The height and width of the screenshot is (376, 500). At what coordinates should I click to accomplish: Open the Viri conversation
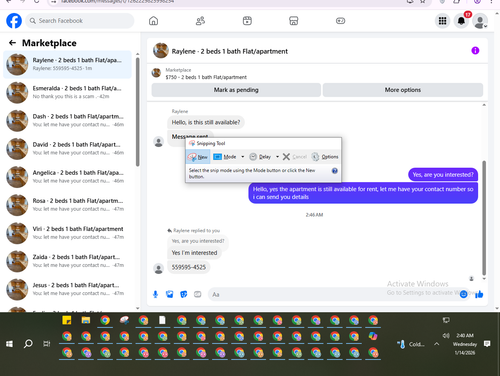(67, 233)
